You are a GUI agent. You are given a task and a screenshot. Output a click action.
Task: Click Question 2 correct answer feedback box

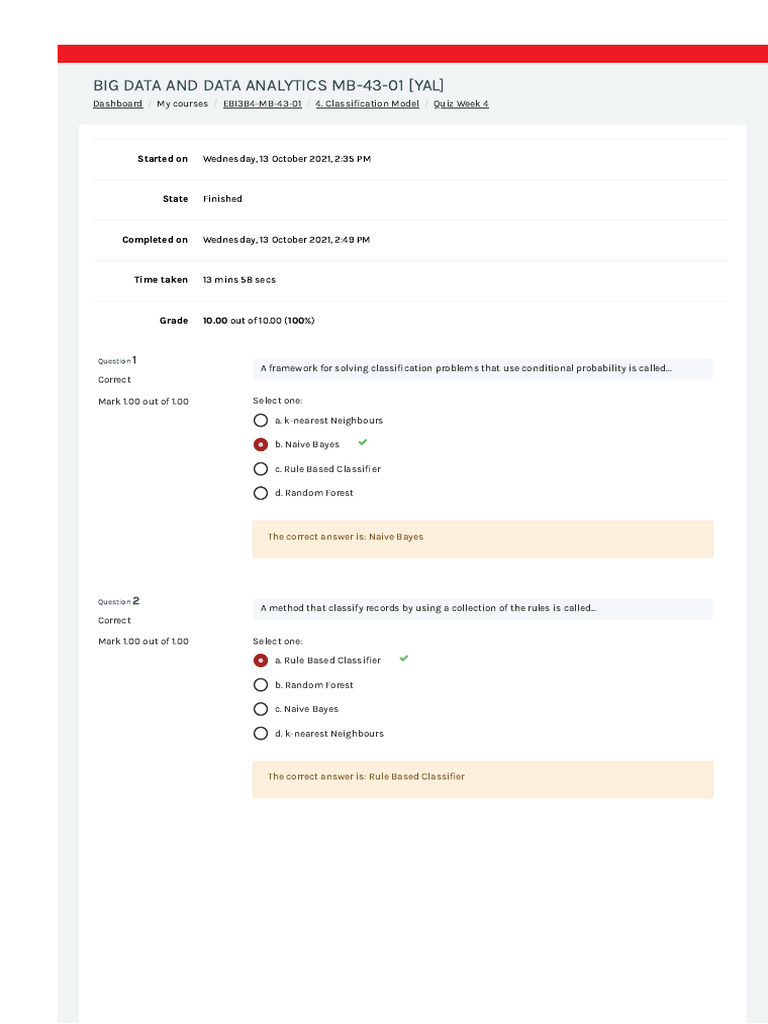tap(483, 778)
